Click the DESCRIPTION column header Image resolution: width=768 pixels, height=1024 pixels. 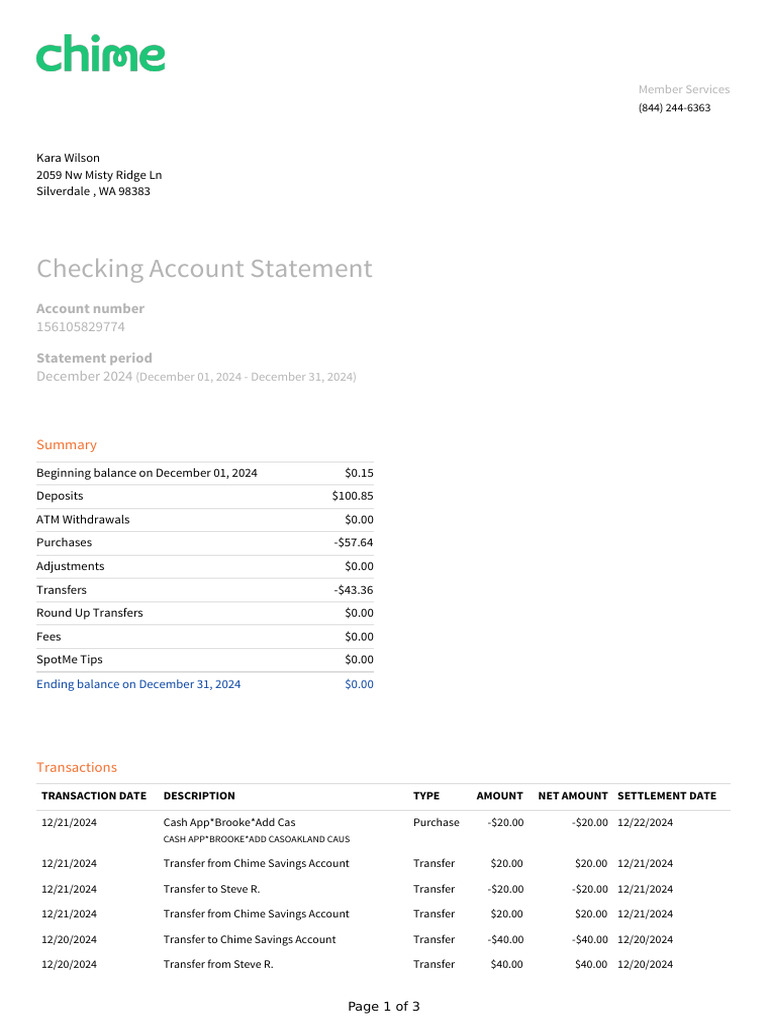coord(199,796)
